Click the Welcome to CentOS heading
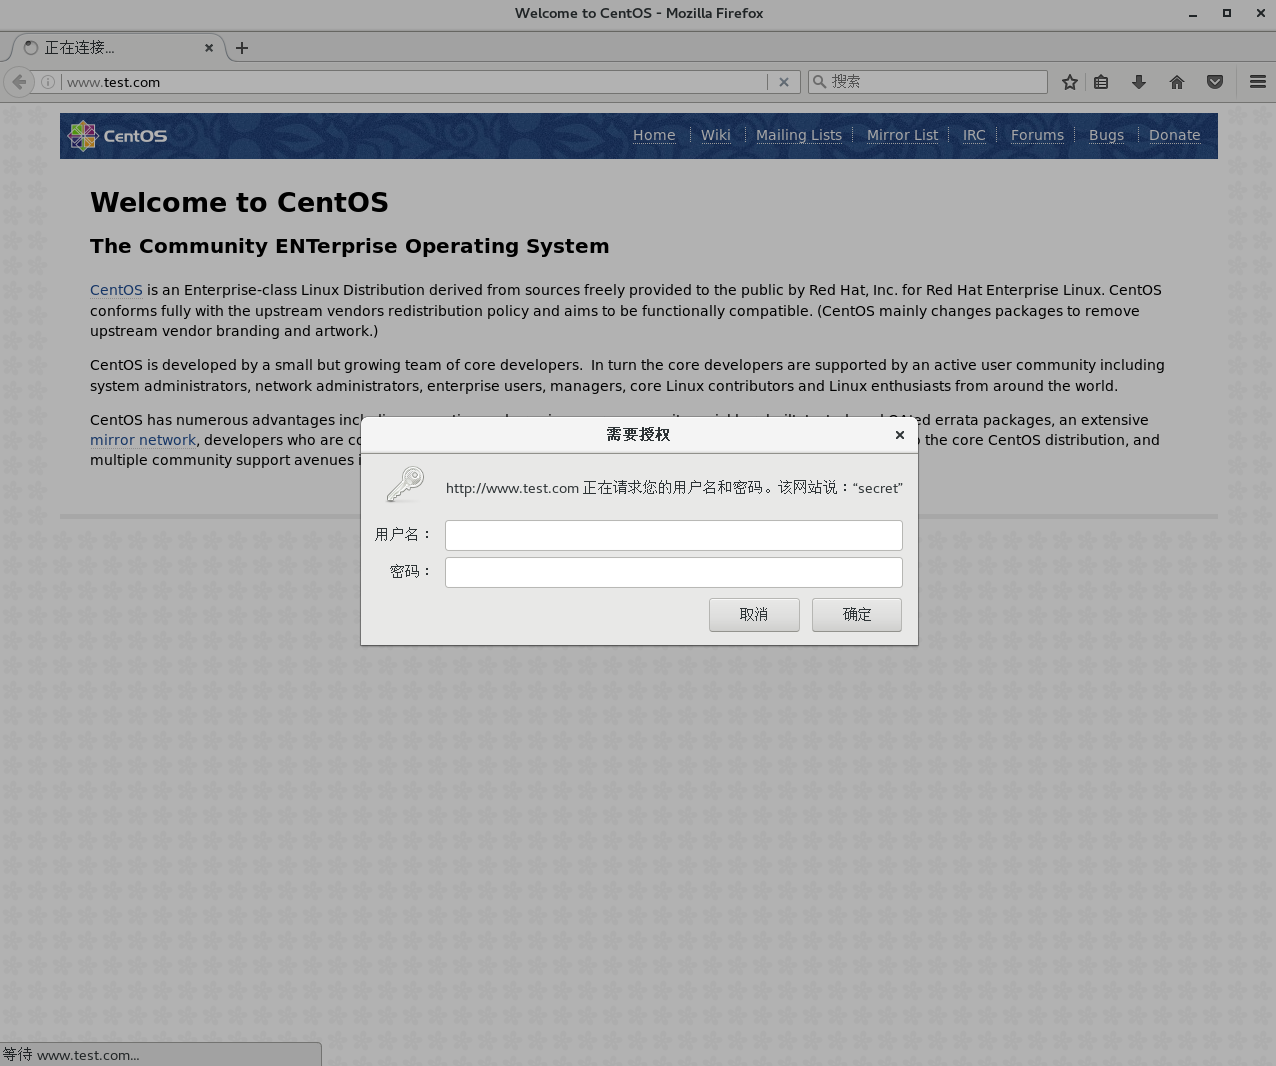The width and height of the screenshot is (1276, 1066). (x=239, y=202)
